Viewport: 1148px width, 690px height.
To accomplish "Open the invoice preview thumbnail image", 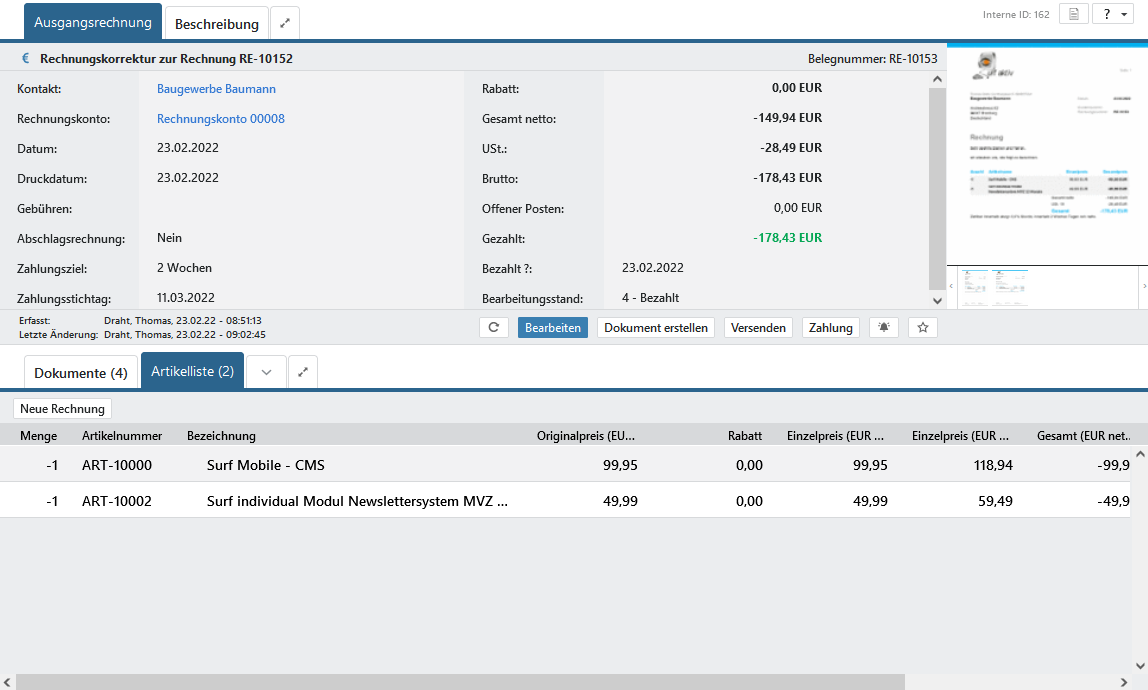I will [x=1046, y=152].
